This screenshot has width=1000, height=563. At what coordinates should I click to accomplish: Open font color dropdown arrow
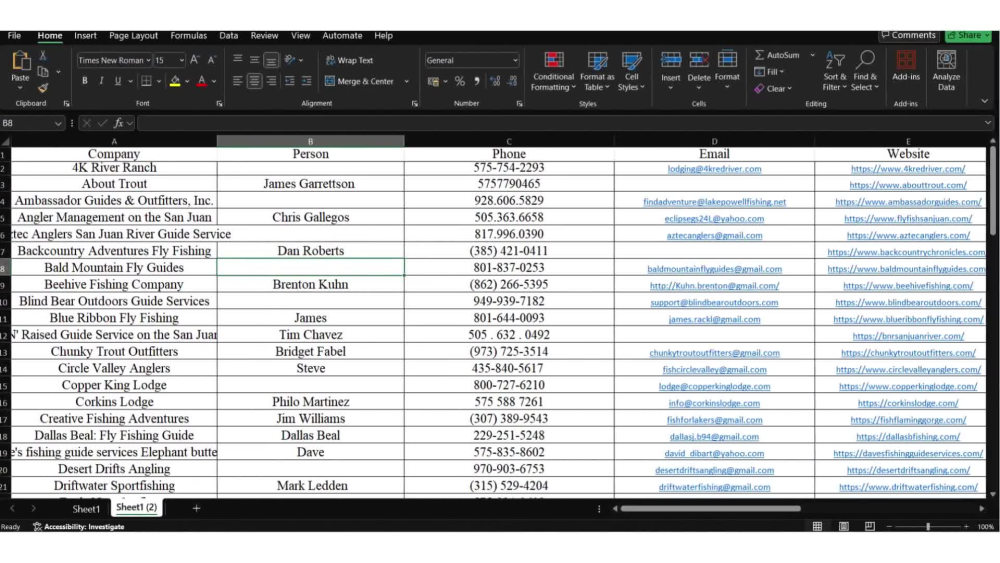pyautogui.click(x=214, y=82)
